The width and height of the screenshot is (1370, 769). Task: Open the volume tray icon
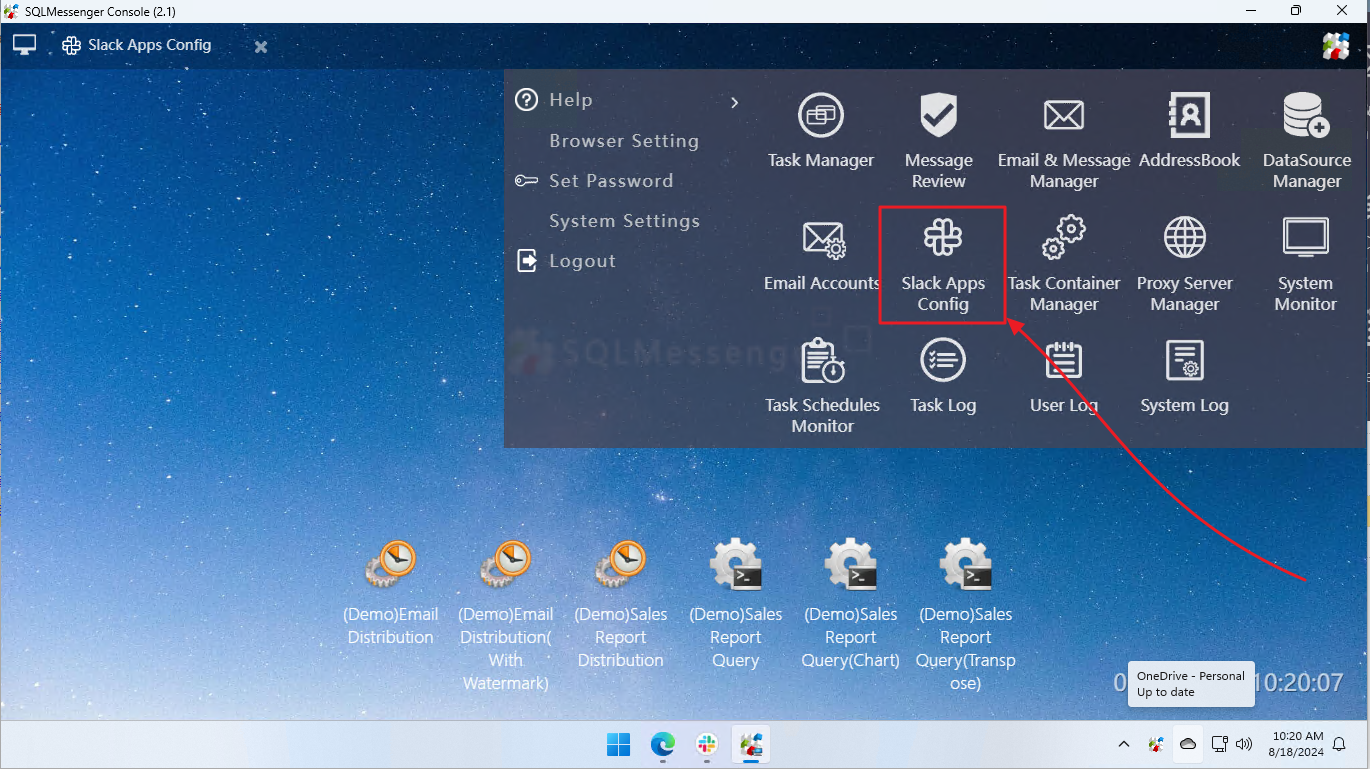(x=1245, y=744)
